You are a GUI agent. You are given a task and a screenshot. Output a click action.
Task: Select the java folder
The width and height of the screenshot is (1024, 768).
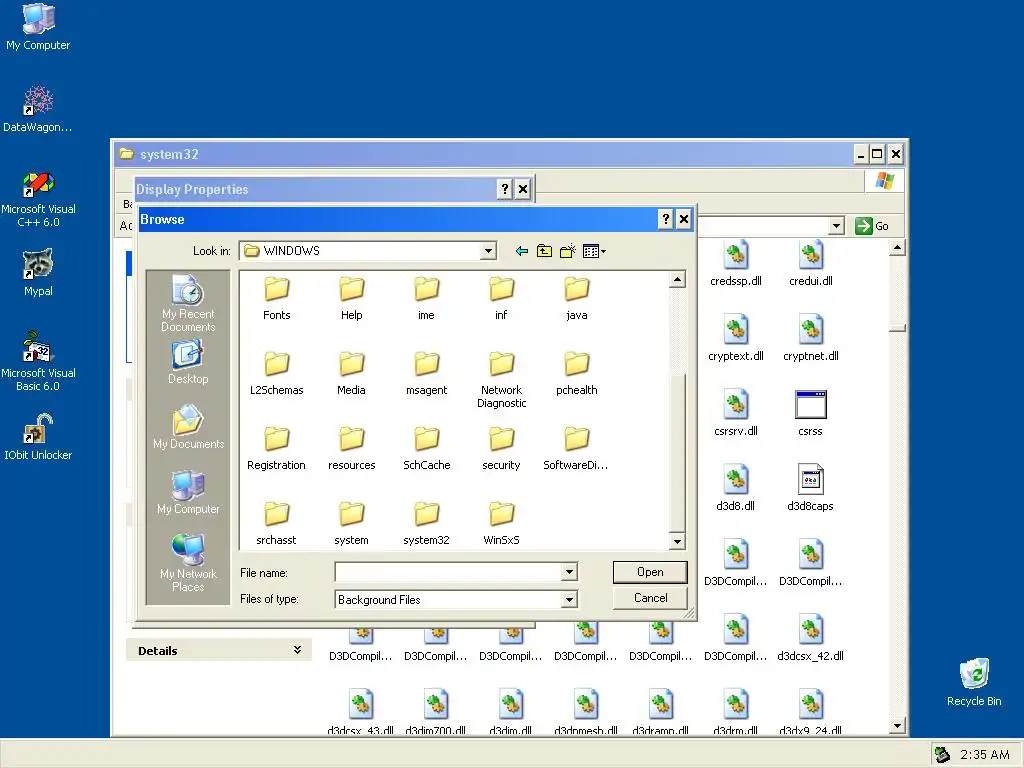[577, 298]
